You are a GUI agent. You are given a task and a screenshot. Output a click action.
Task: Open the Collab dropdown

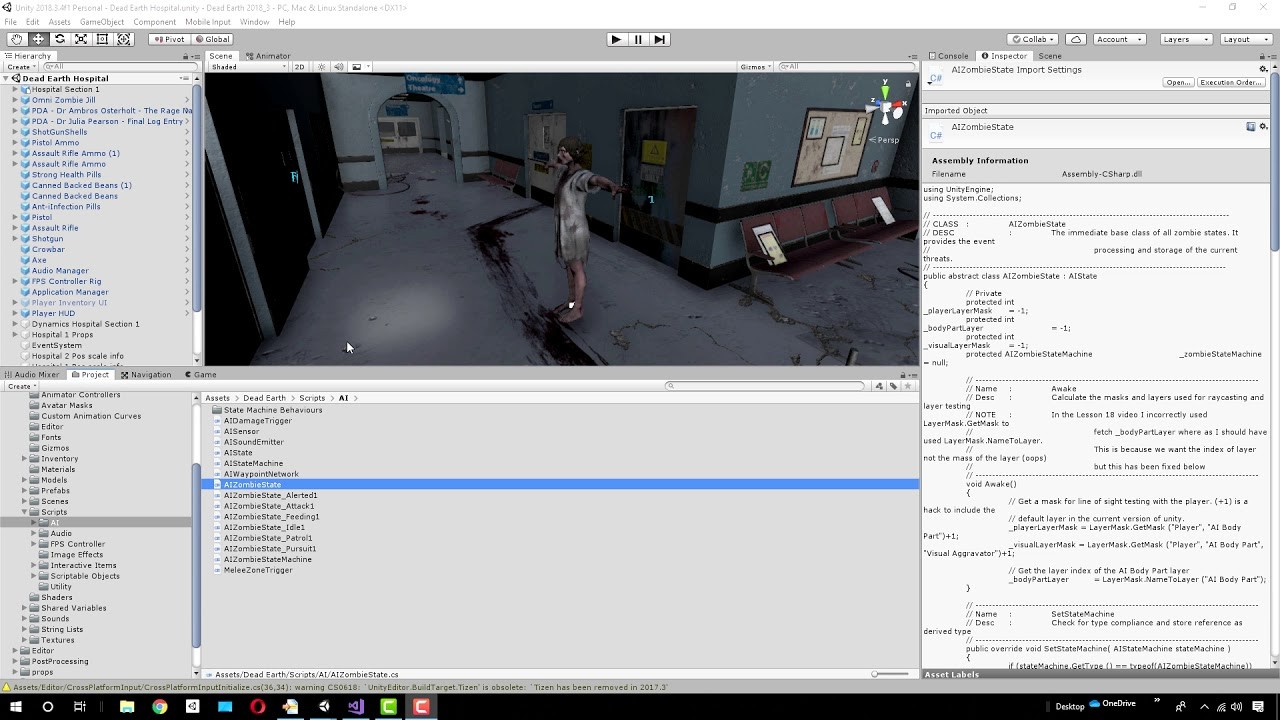(1032, 39)
